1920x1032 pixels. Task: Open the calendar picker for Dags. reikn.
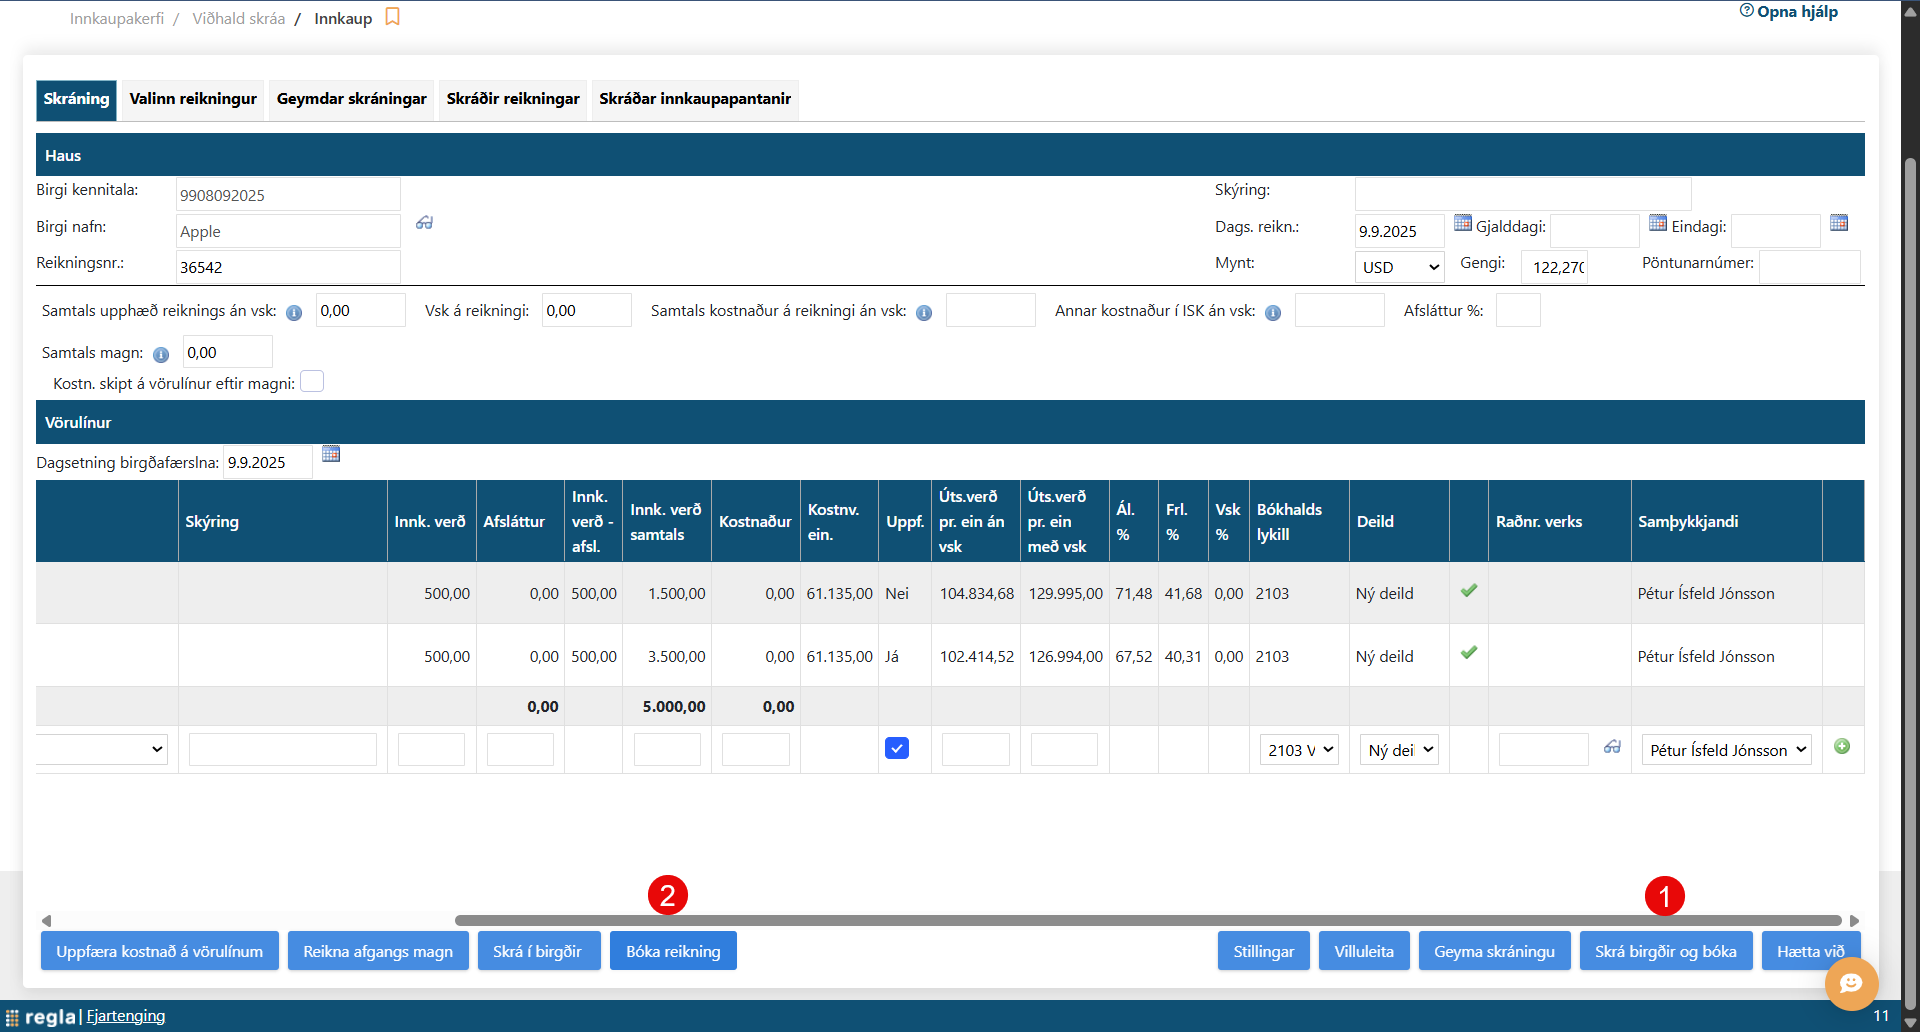point(1462,223)
